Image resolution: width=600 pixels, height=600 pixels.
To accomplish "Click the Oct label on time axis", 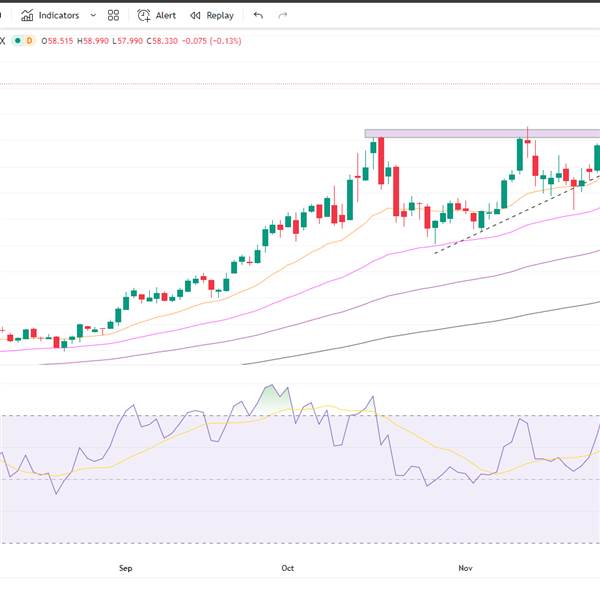I will click(287, 568).
